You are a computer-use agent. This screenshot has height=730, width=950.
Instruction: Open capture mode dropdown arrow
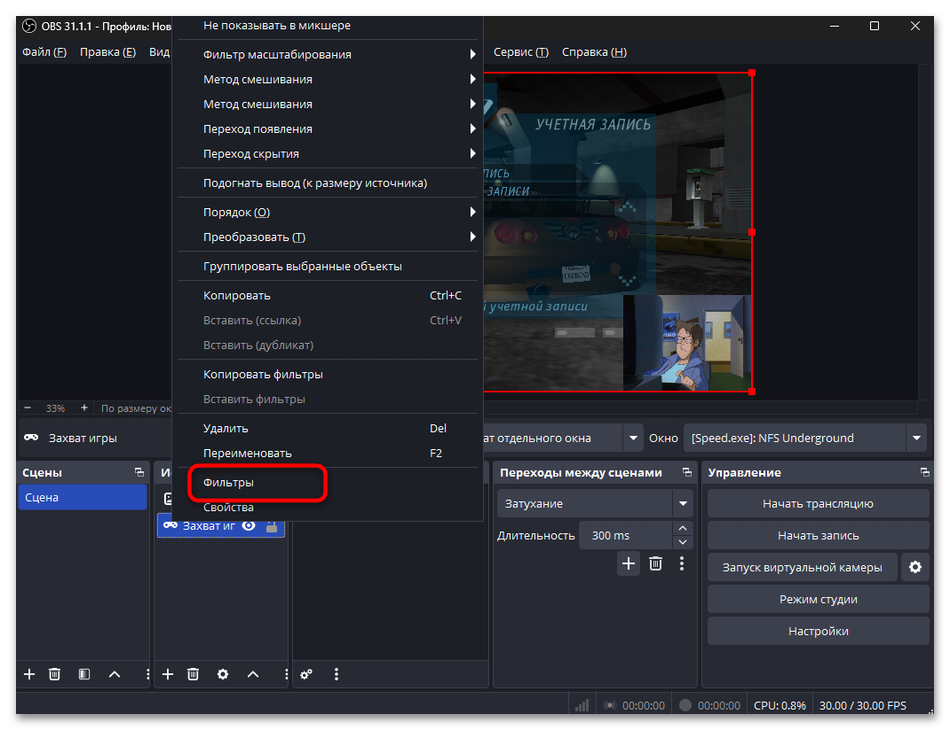pyautogui.click(x=633, y=438)
